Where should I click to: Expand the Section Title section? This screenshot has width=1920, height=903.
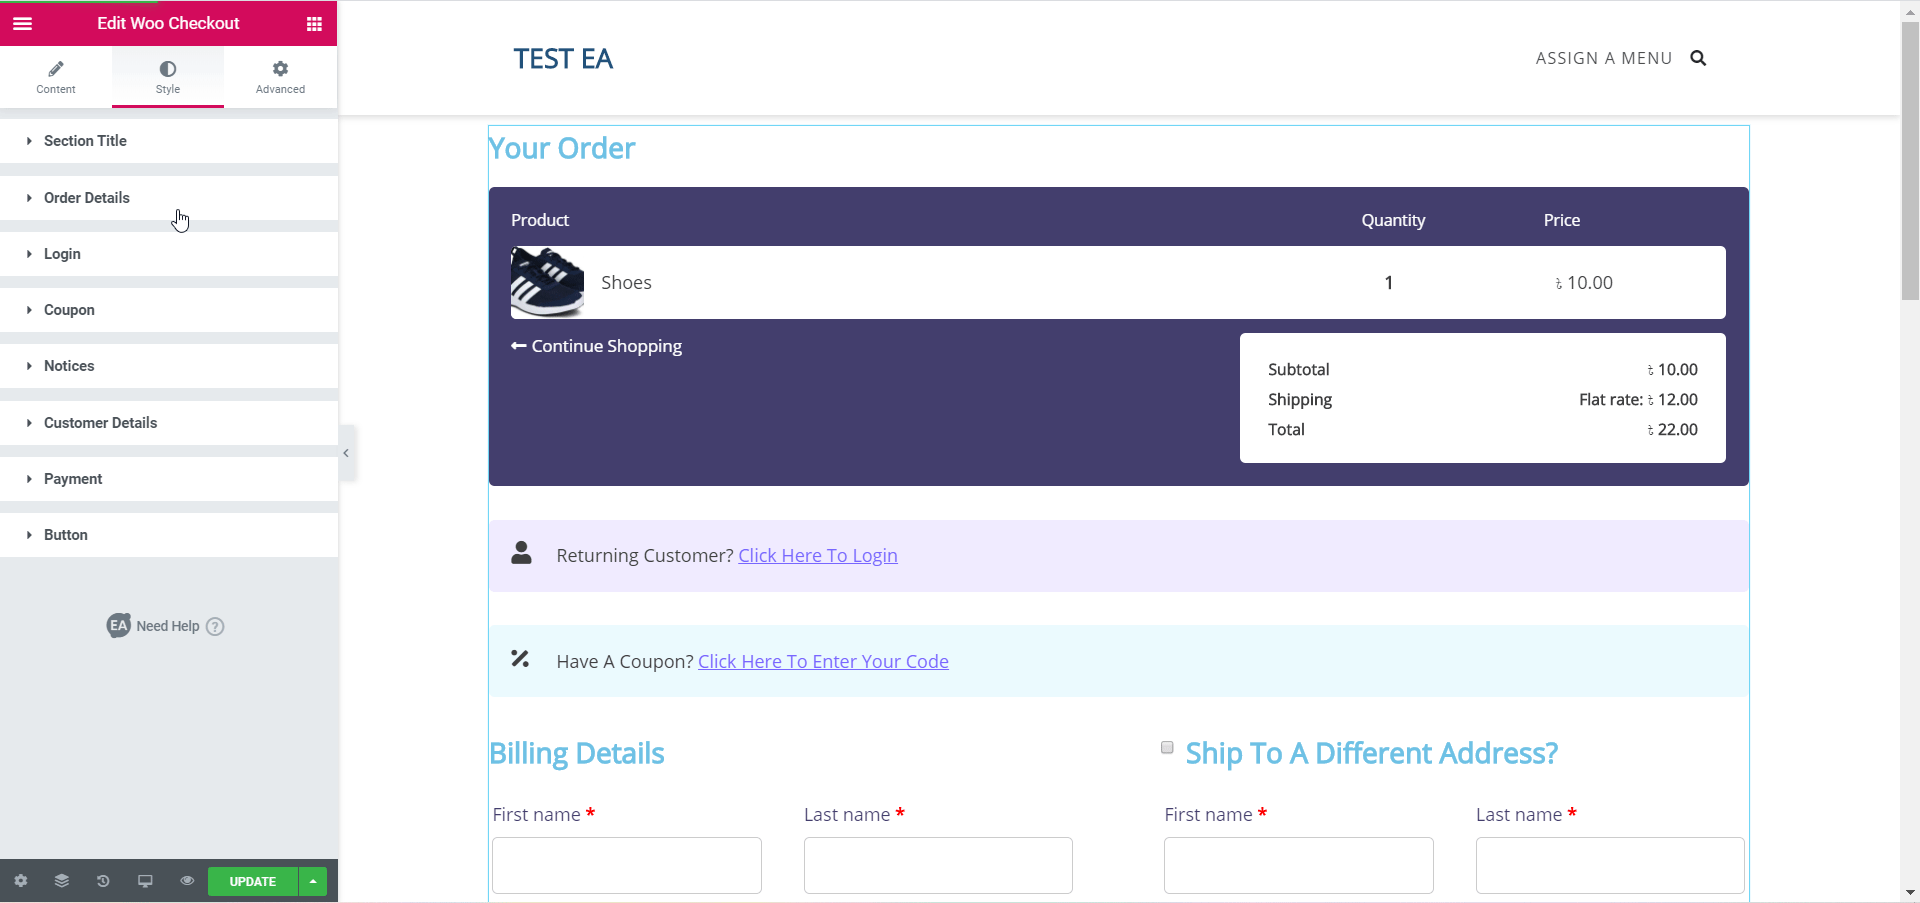[85, 141]
